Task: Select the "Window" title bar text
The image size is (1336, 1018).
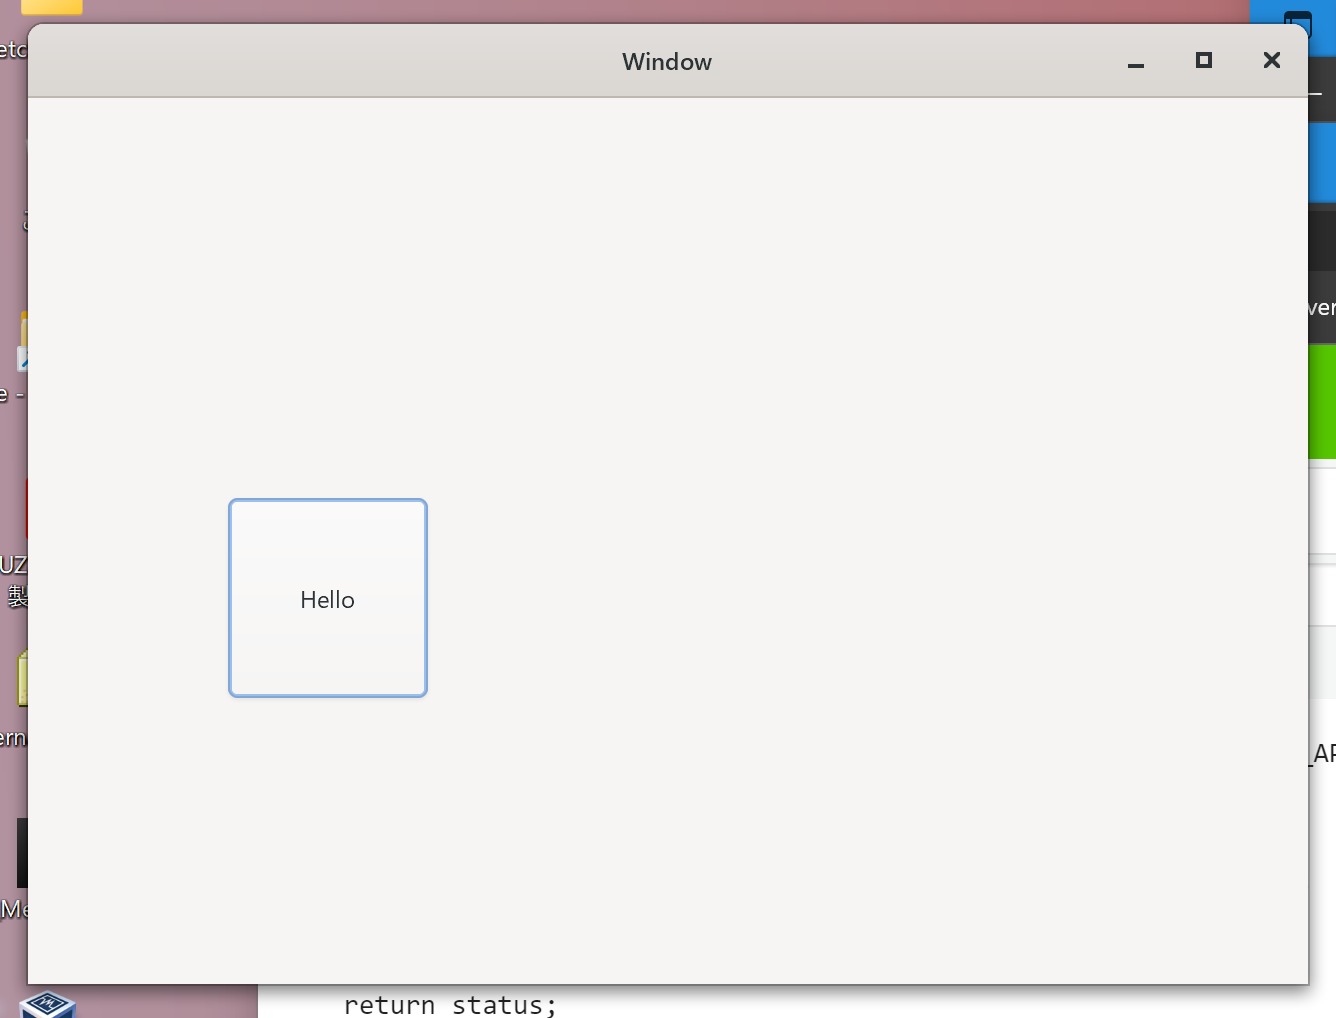Action: click(x=667, y=62)
